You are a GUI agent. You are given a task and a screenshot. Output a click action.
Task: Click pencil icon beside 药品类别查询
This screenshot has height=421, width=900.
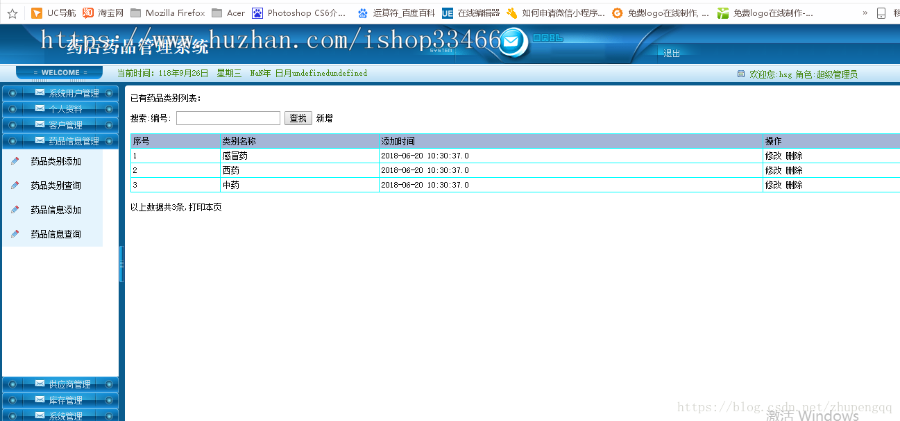pos(15,186)
